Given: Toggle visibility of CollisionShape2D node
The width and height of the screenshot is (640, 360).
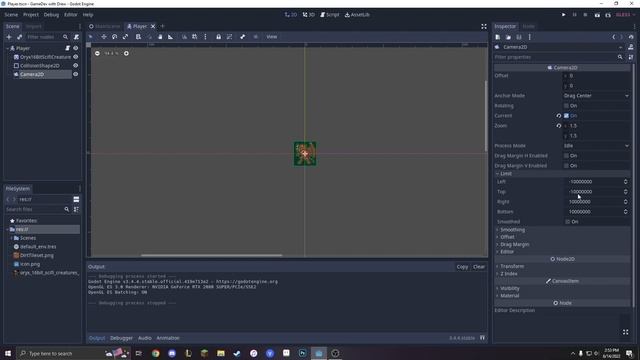Looking at the screenshot, I should (x=76, y=65).
